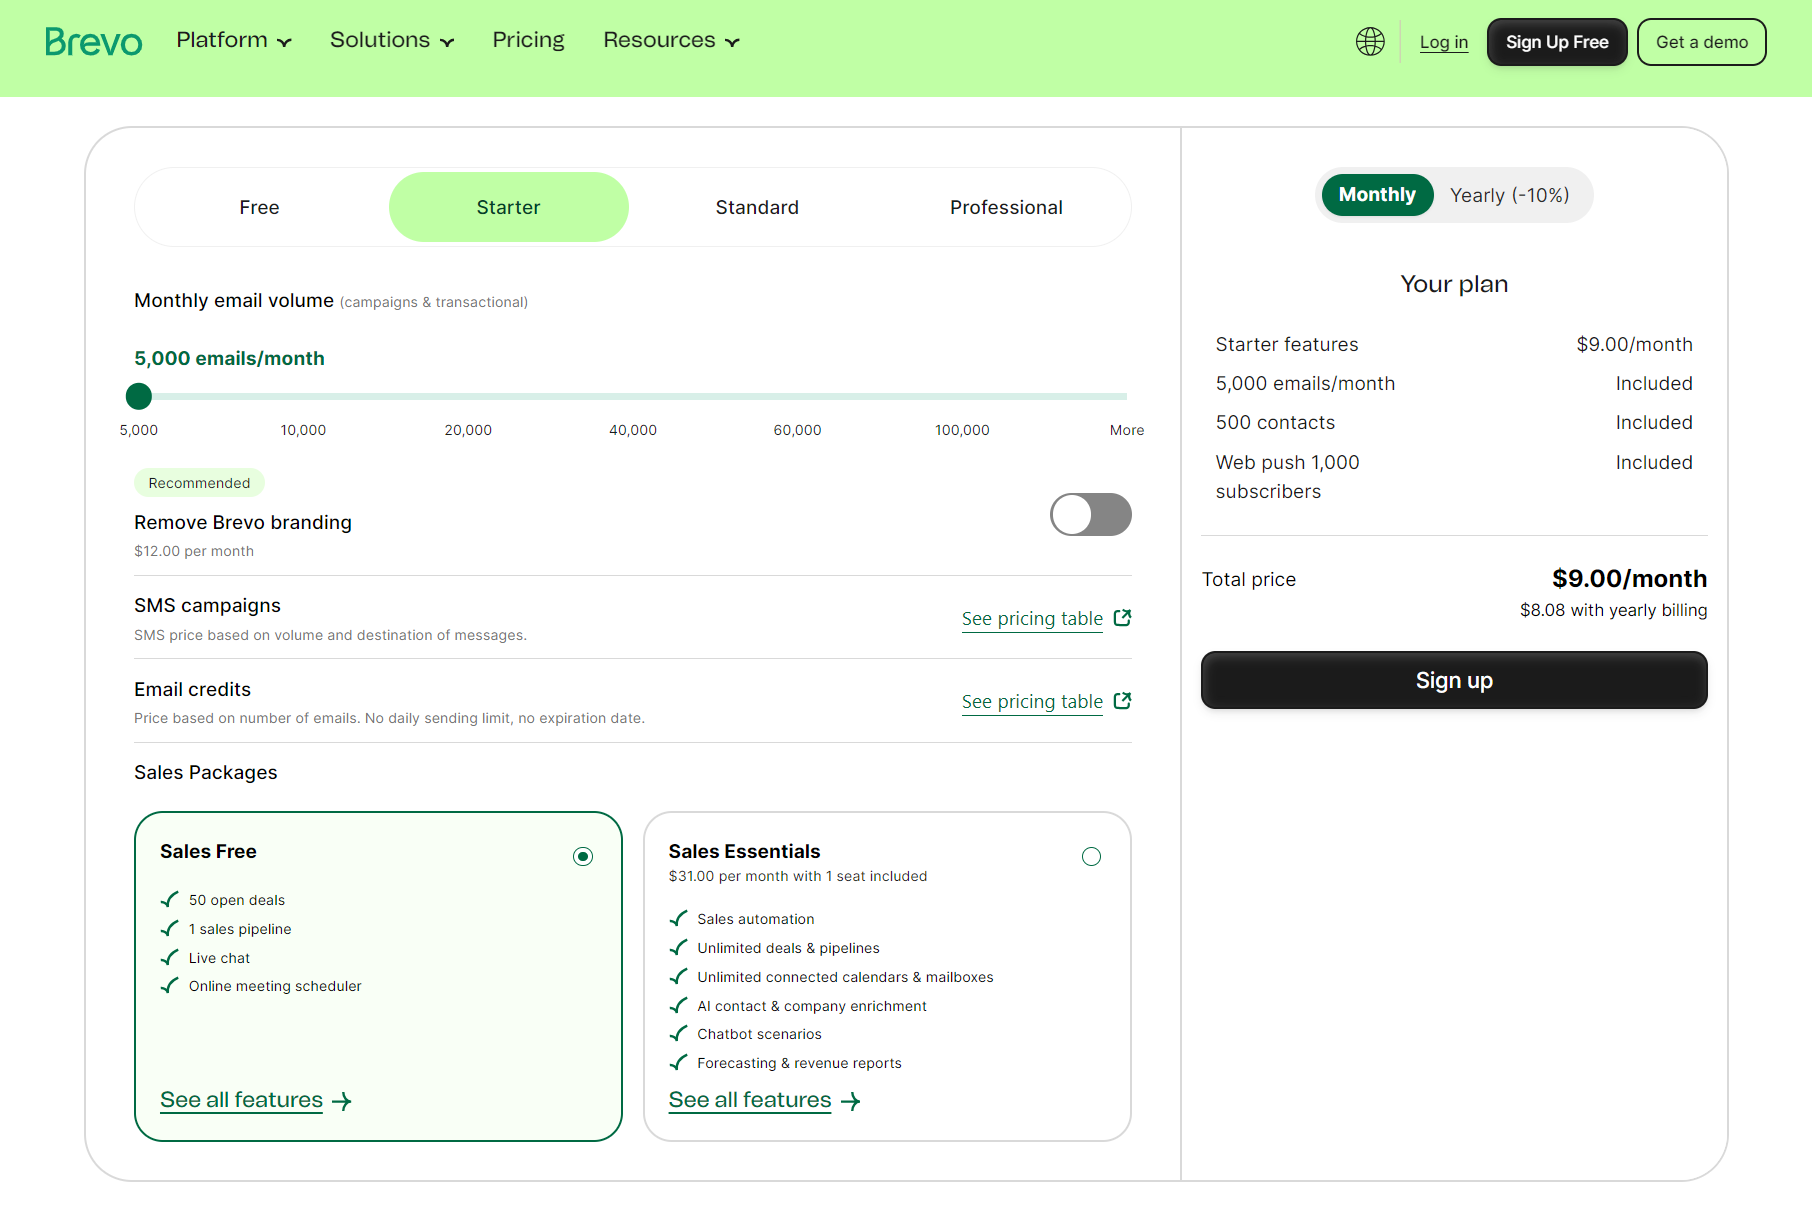Select the Free plan tab
Screen dimensions: 1812x1213
pyautogui.click(x=259, y=207)
